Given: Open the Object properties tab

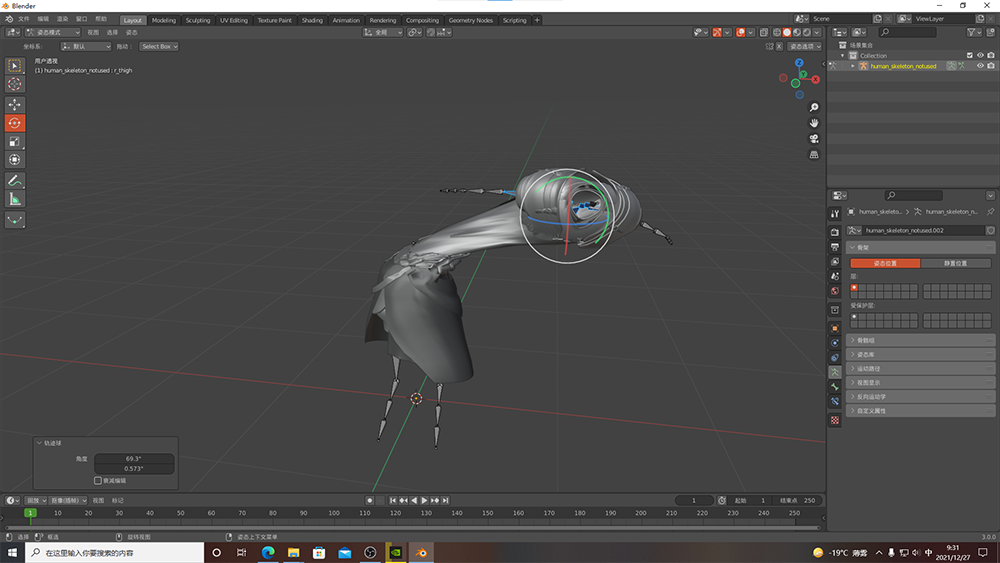Looking at the screenshot, I should [x=835, y=328].
